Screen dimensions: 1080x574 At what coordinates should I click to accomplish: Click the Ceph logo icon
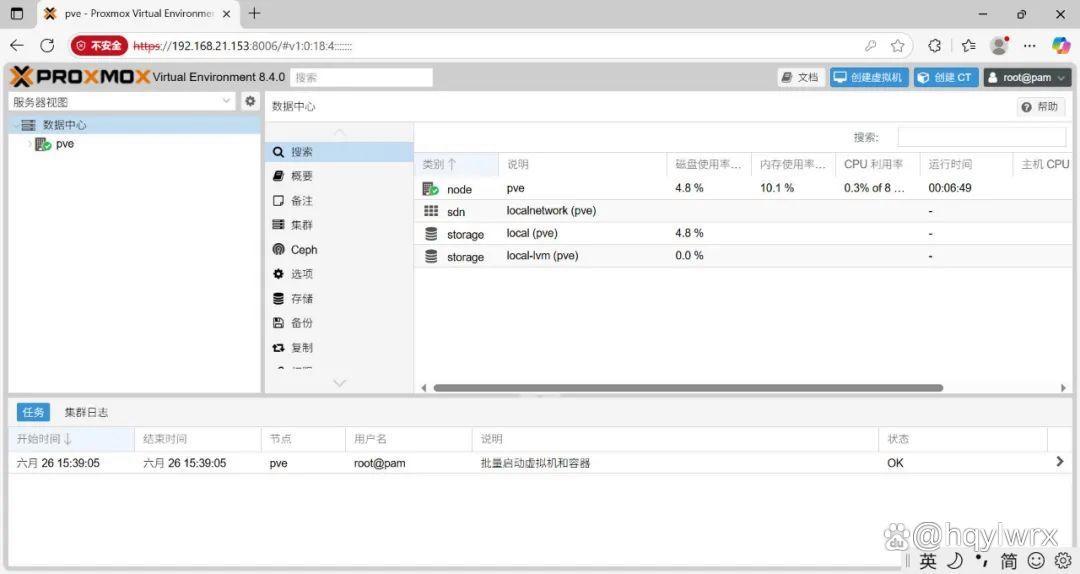[278, 249]
